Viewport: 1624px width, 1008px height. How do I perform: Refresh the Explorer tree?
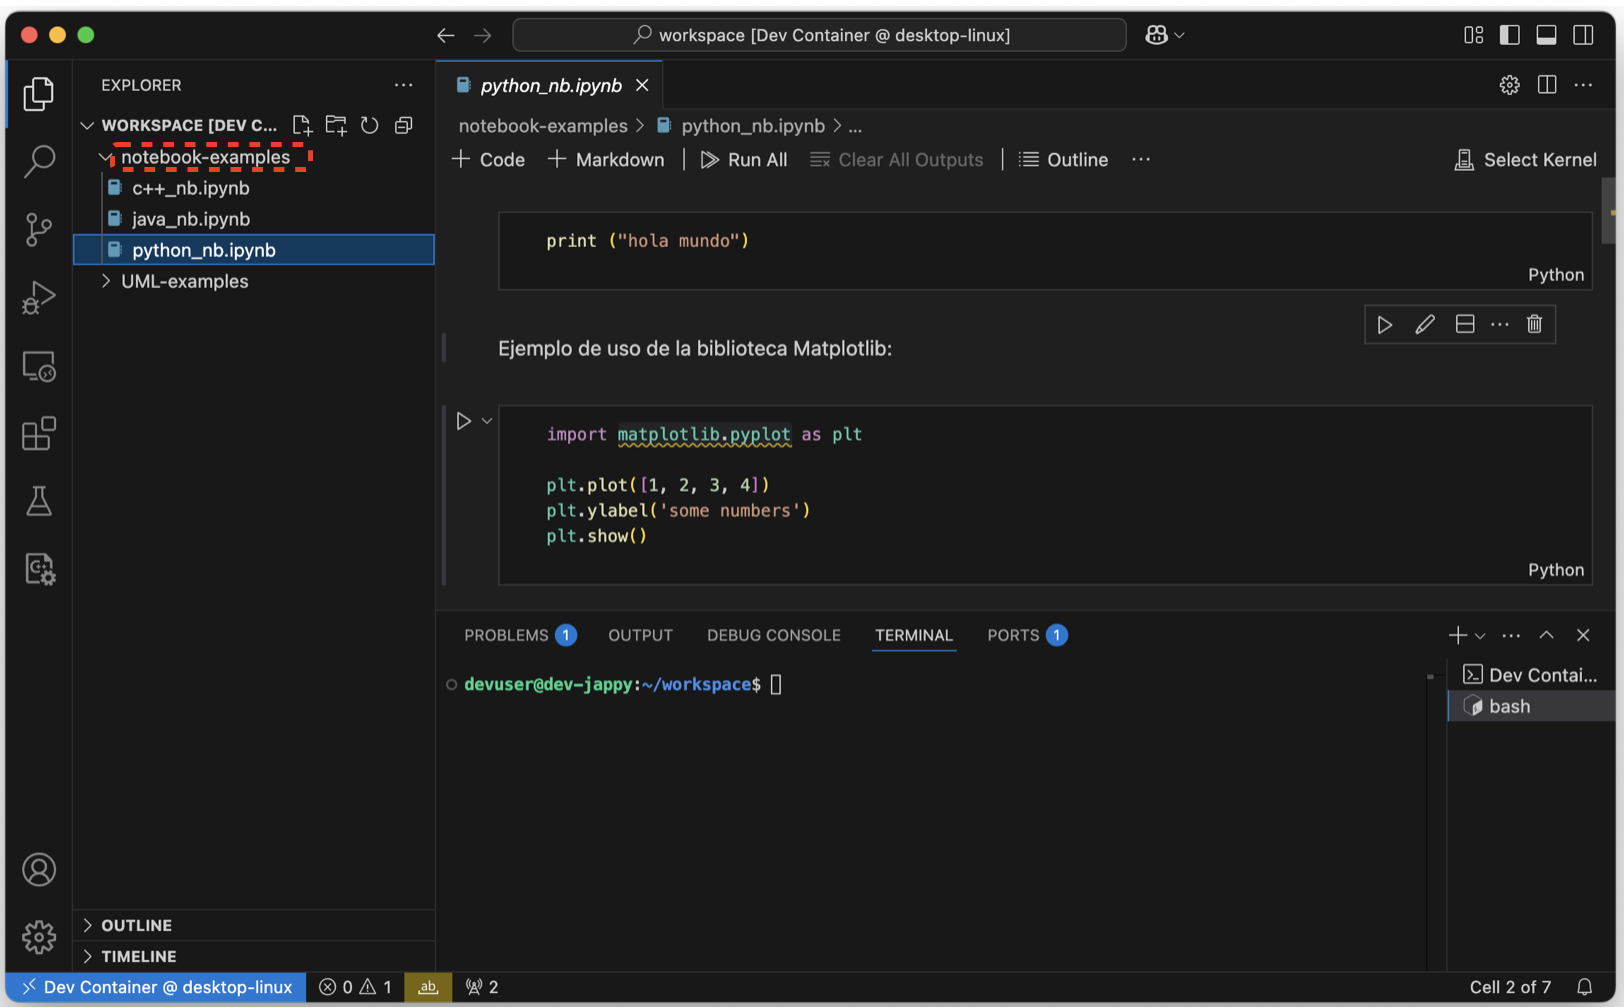click(x=370, y=125)
